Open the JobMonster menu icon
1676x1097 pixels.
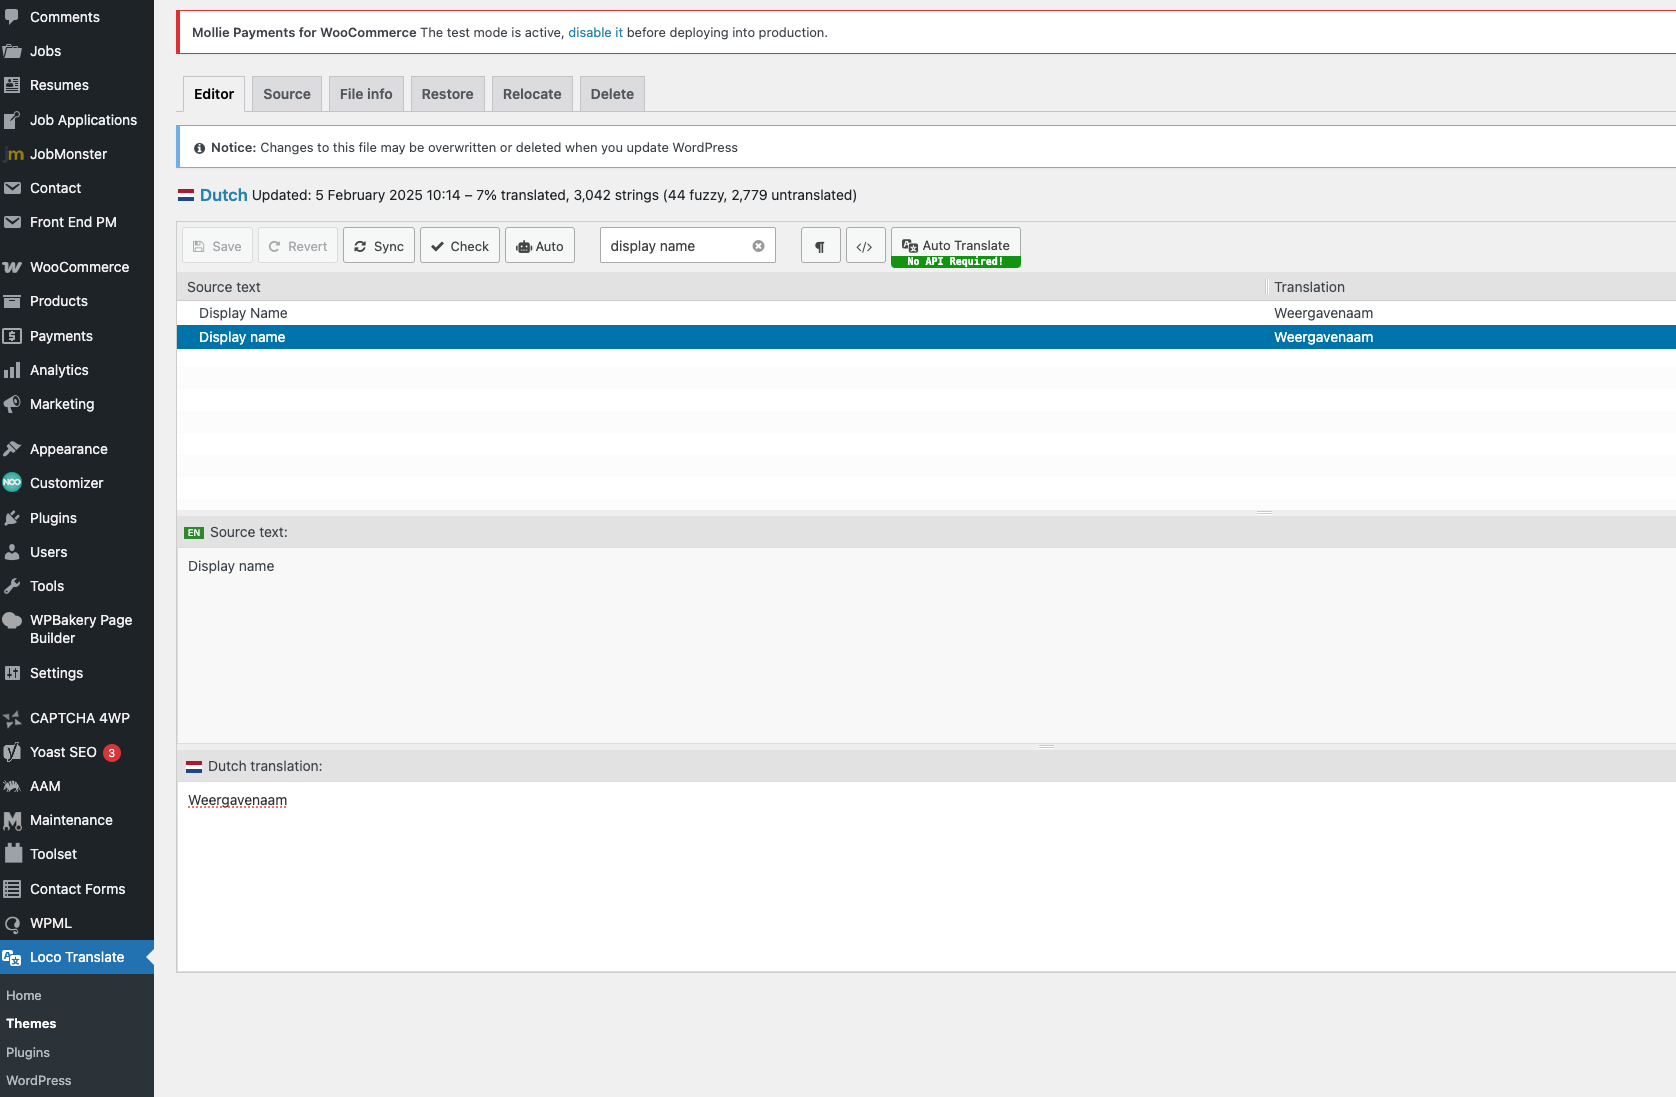12,154
